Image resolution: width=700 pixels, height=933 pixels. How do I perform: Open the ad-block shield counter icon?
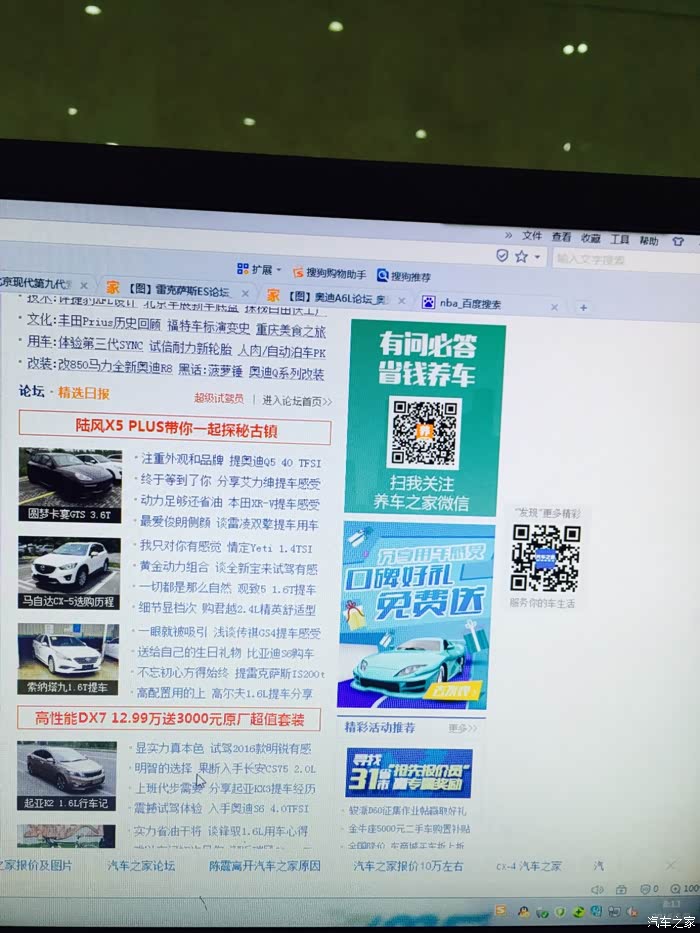pyautogui.click(x=648, y=889)
